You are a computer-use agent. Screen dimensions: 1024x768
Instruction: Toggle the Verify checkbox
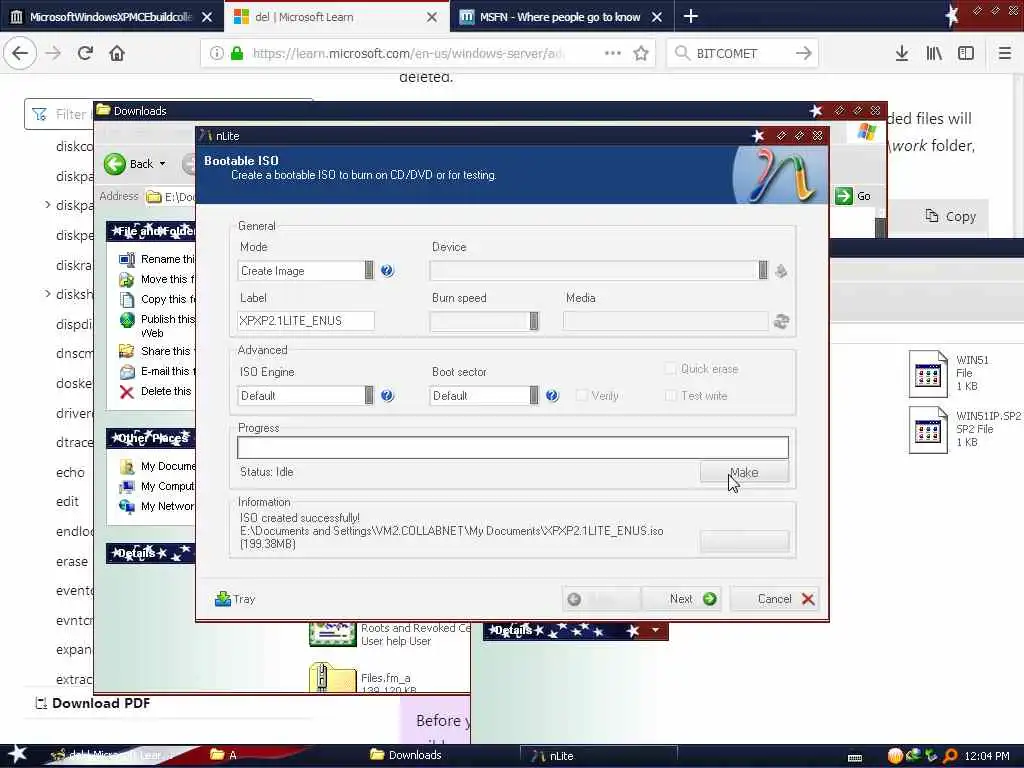(x=582, y=395)
